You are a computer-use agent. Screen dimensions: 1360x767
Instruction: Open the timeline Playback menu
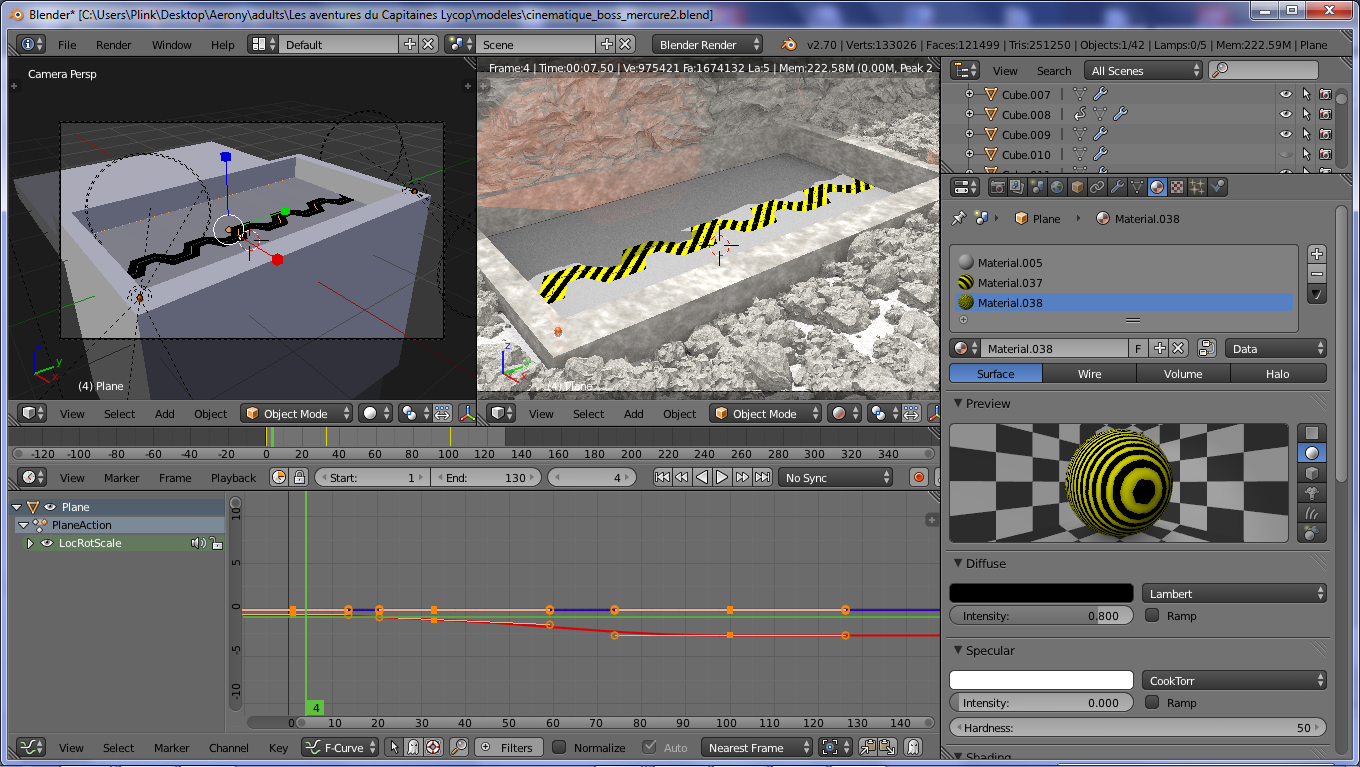pyautogui.click(x=233, y=478)
